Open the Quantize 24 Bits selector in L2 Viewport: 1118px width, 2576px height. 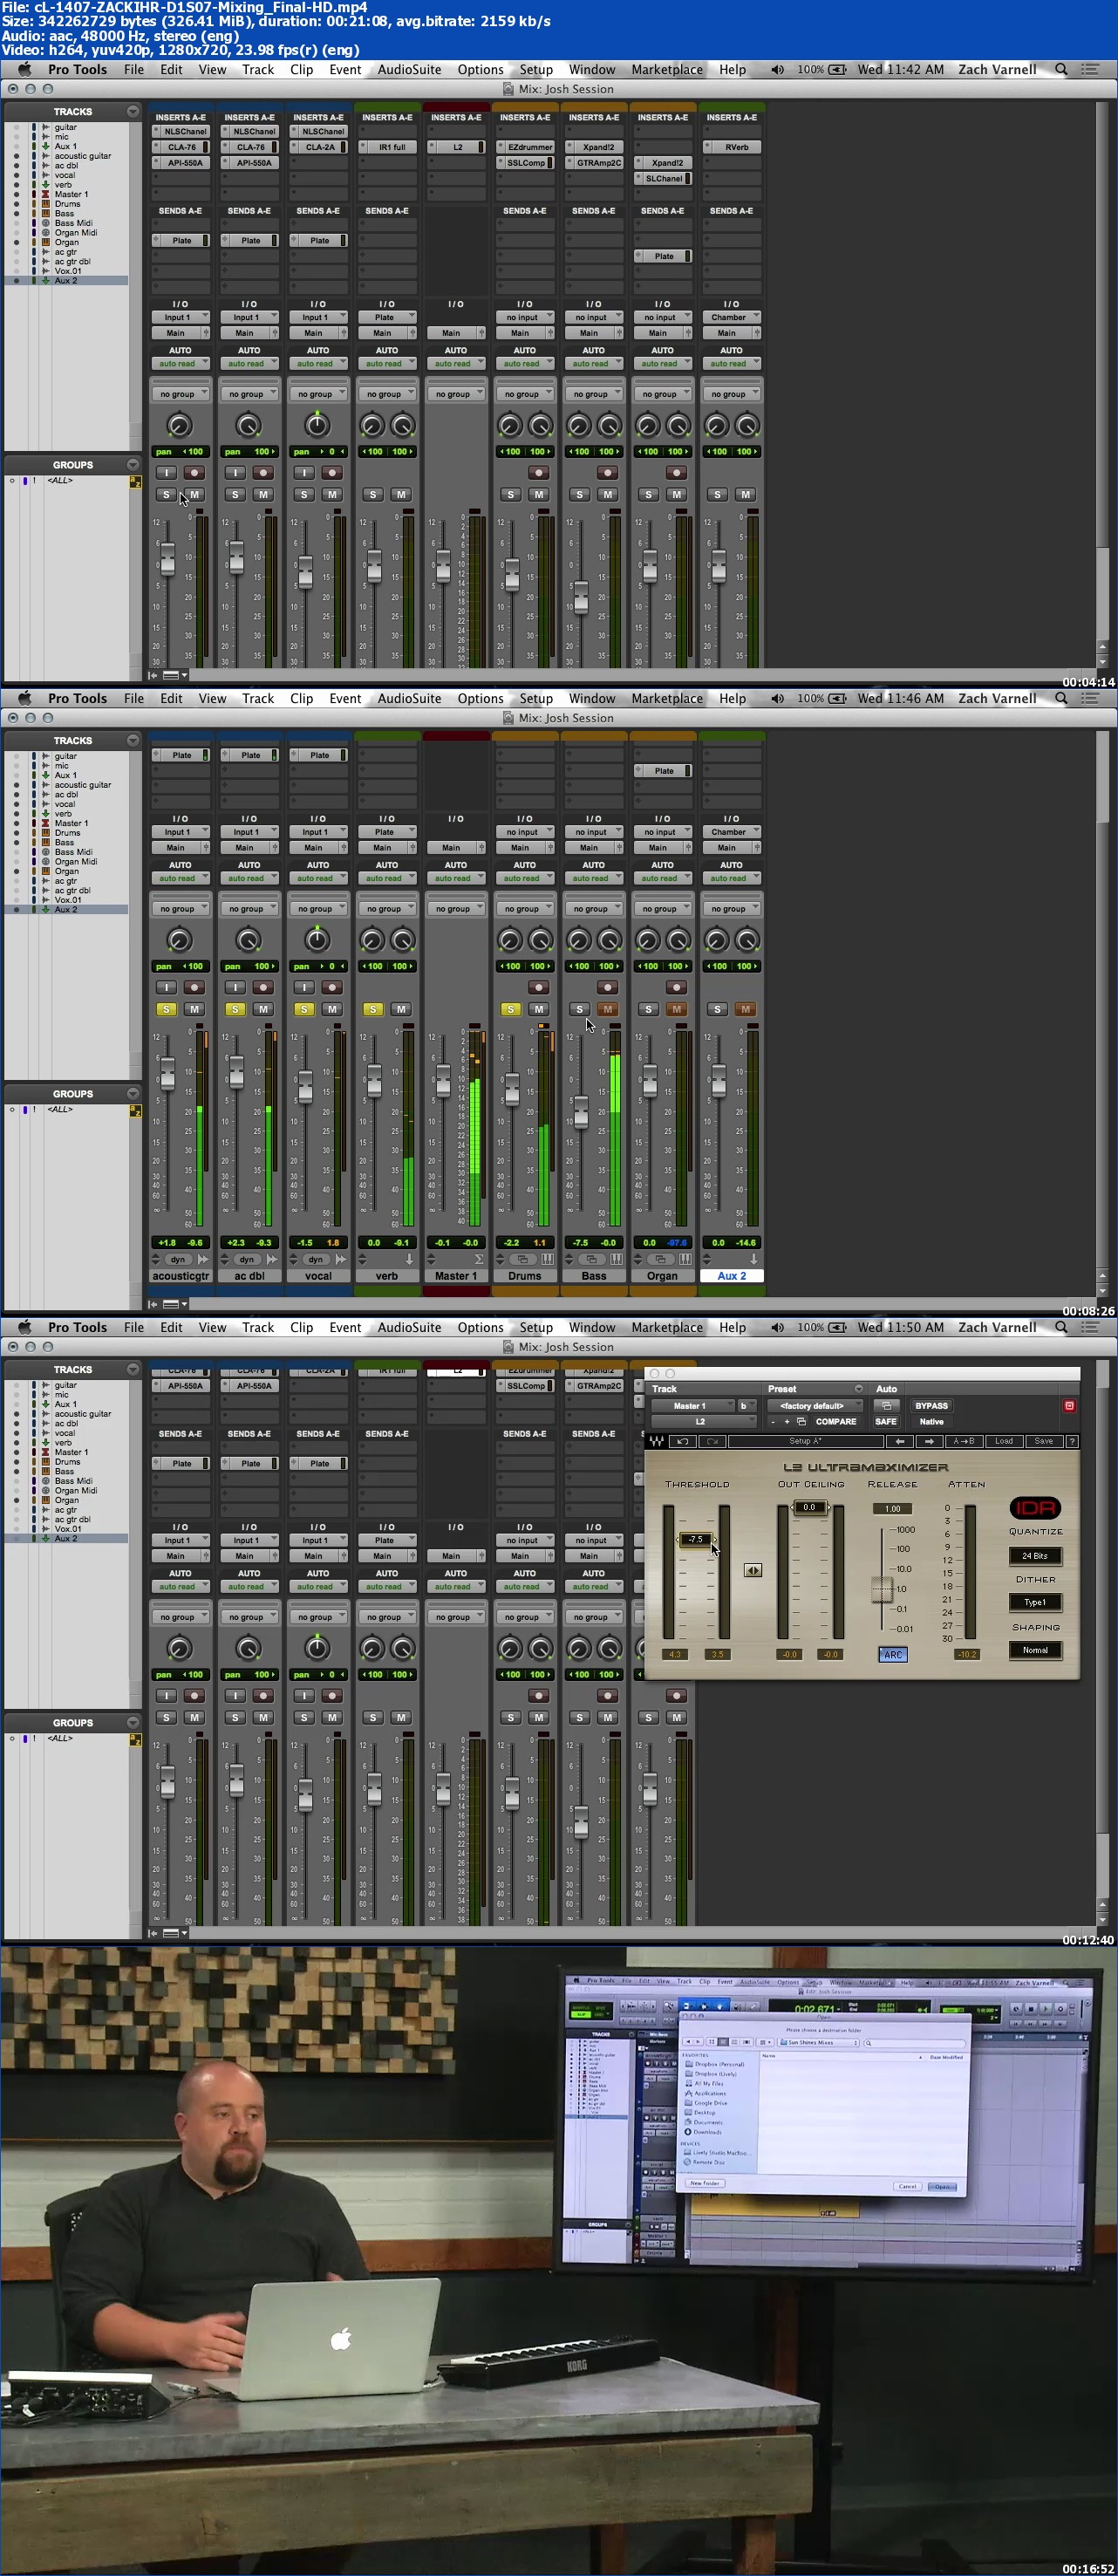(x=1034, y=1556)
